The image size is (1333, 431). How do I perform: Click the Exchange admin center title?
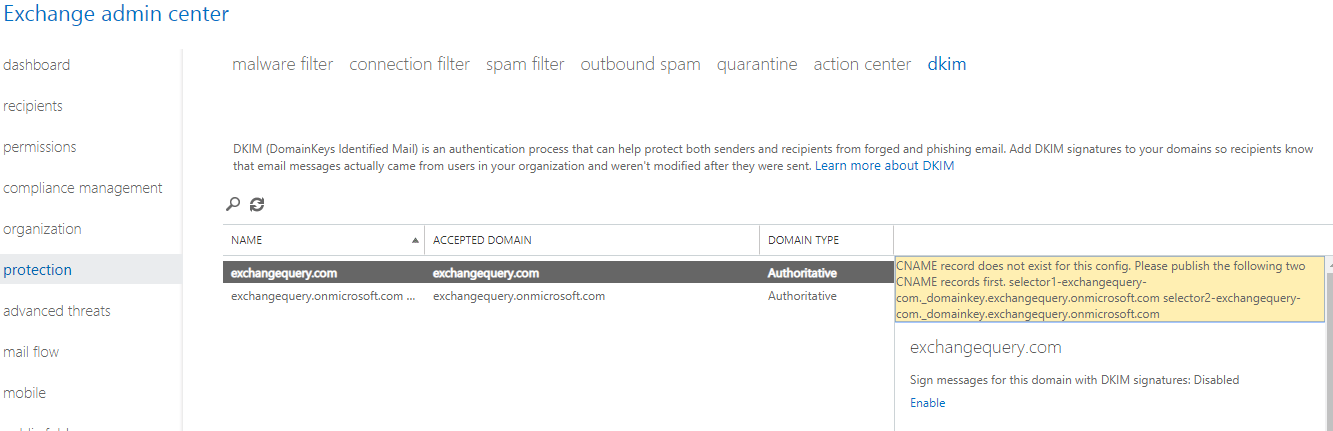click(117, 14)
